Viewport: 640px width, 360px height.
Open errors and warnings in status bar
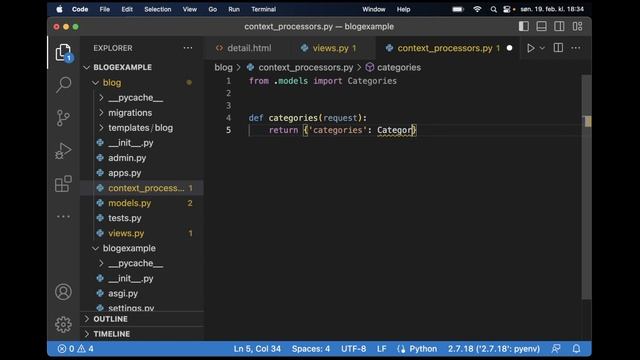[x=76, y=349]
